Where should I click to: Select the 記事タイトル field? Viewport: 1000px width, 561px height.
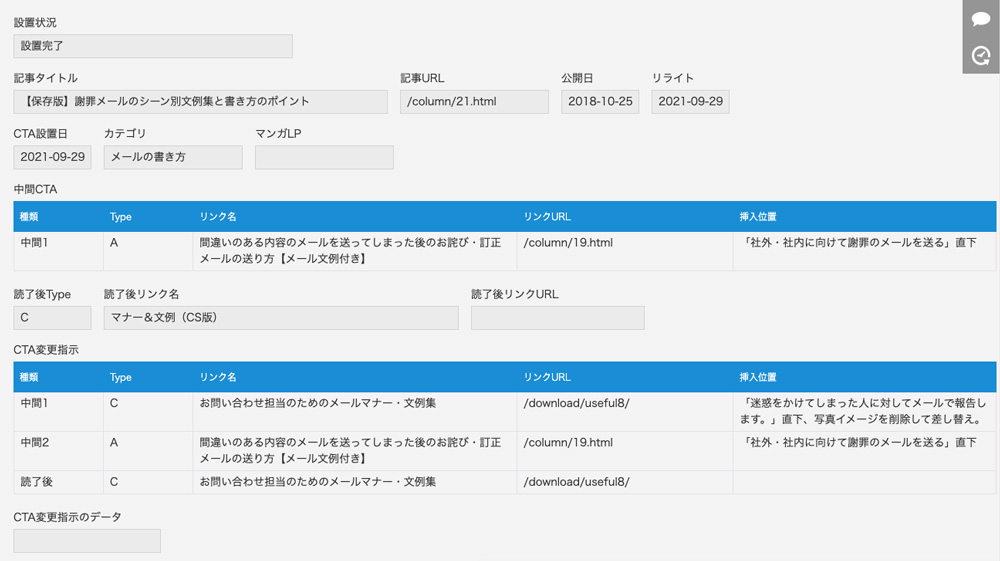coord(200,101)
